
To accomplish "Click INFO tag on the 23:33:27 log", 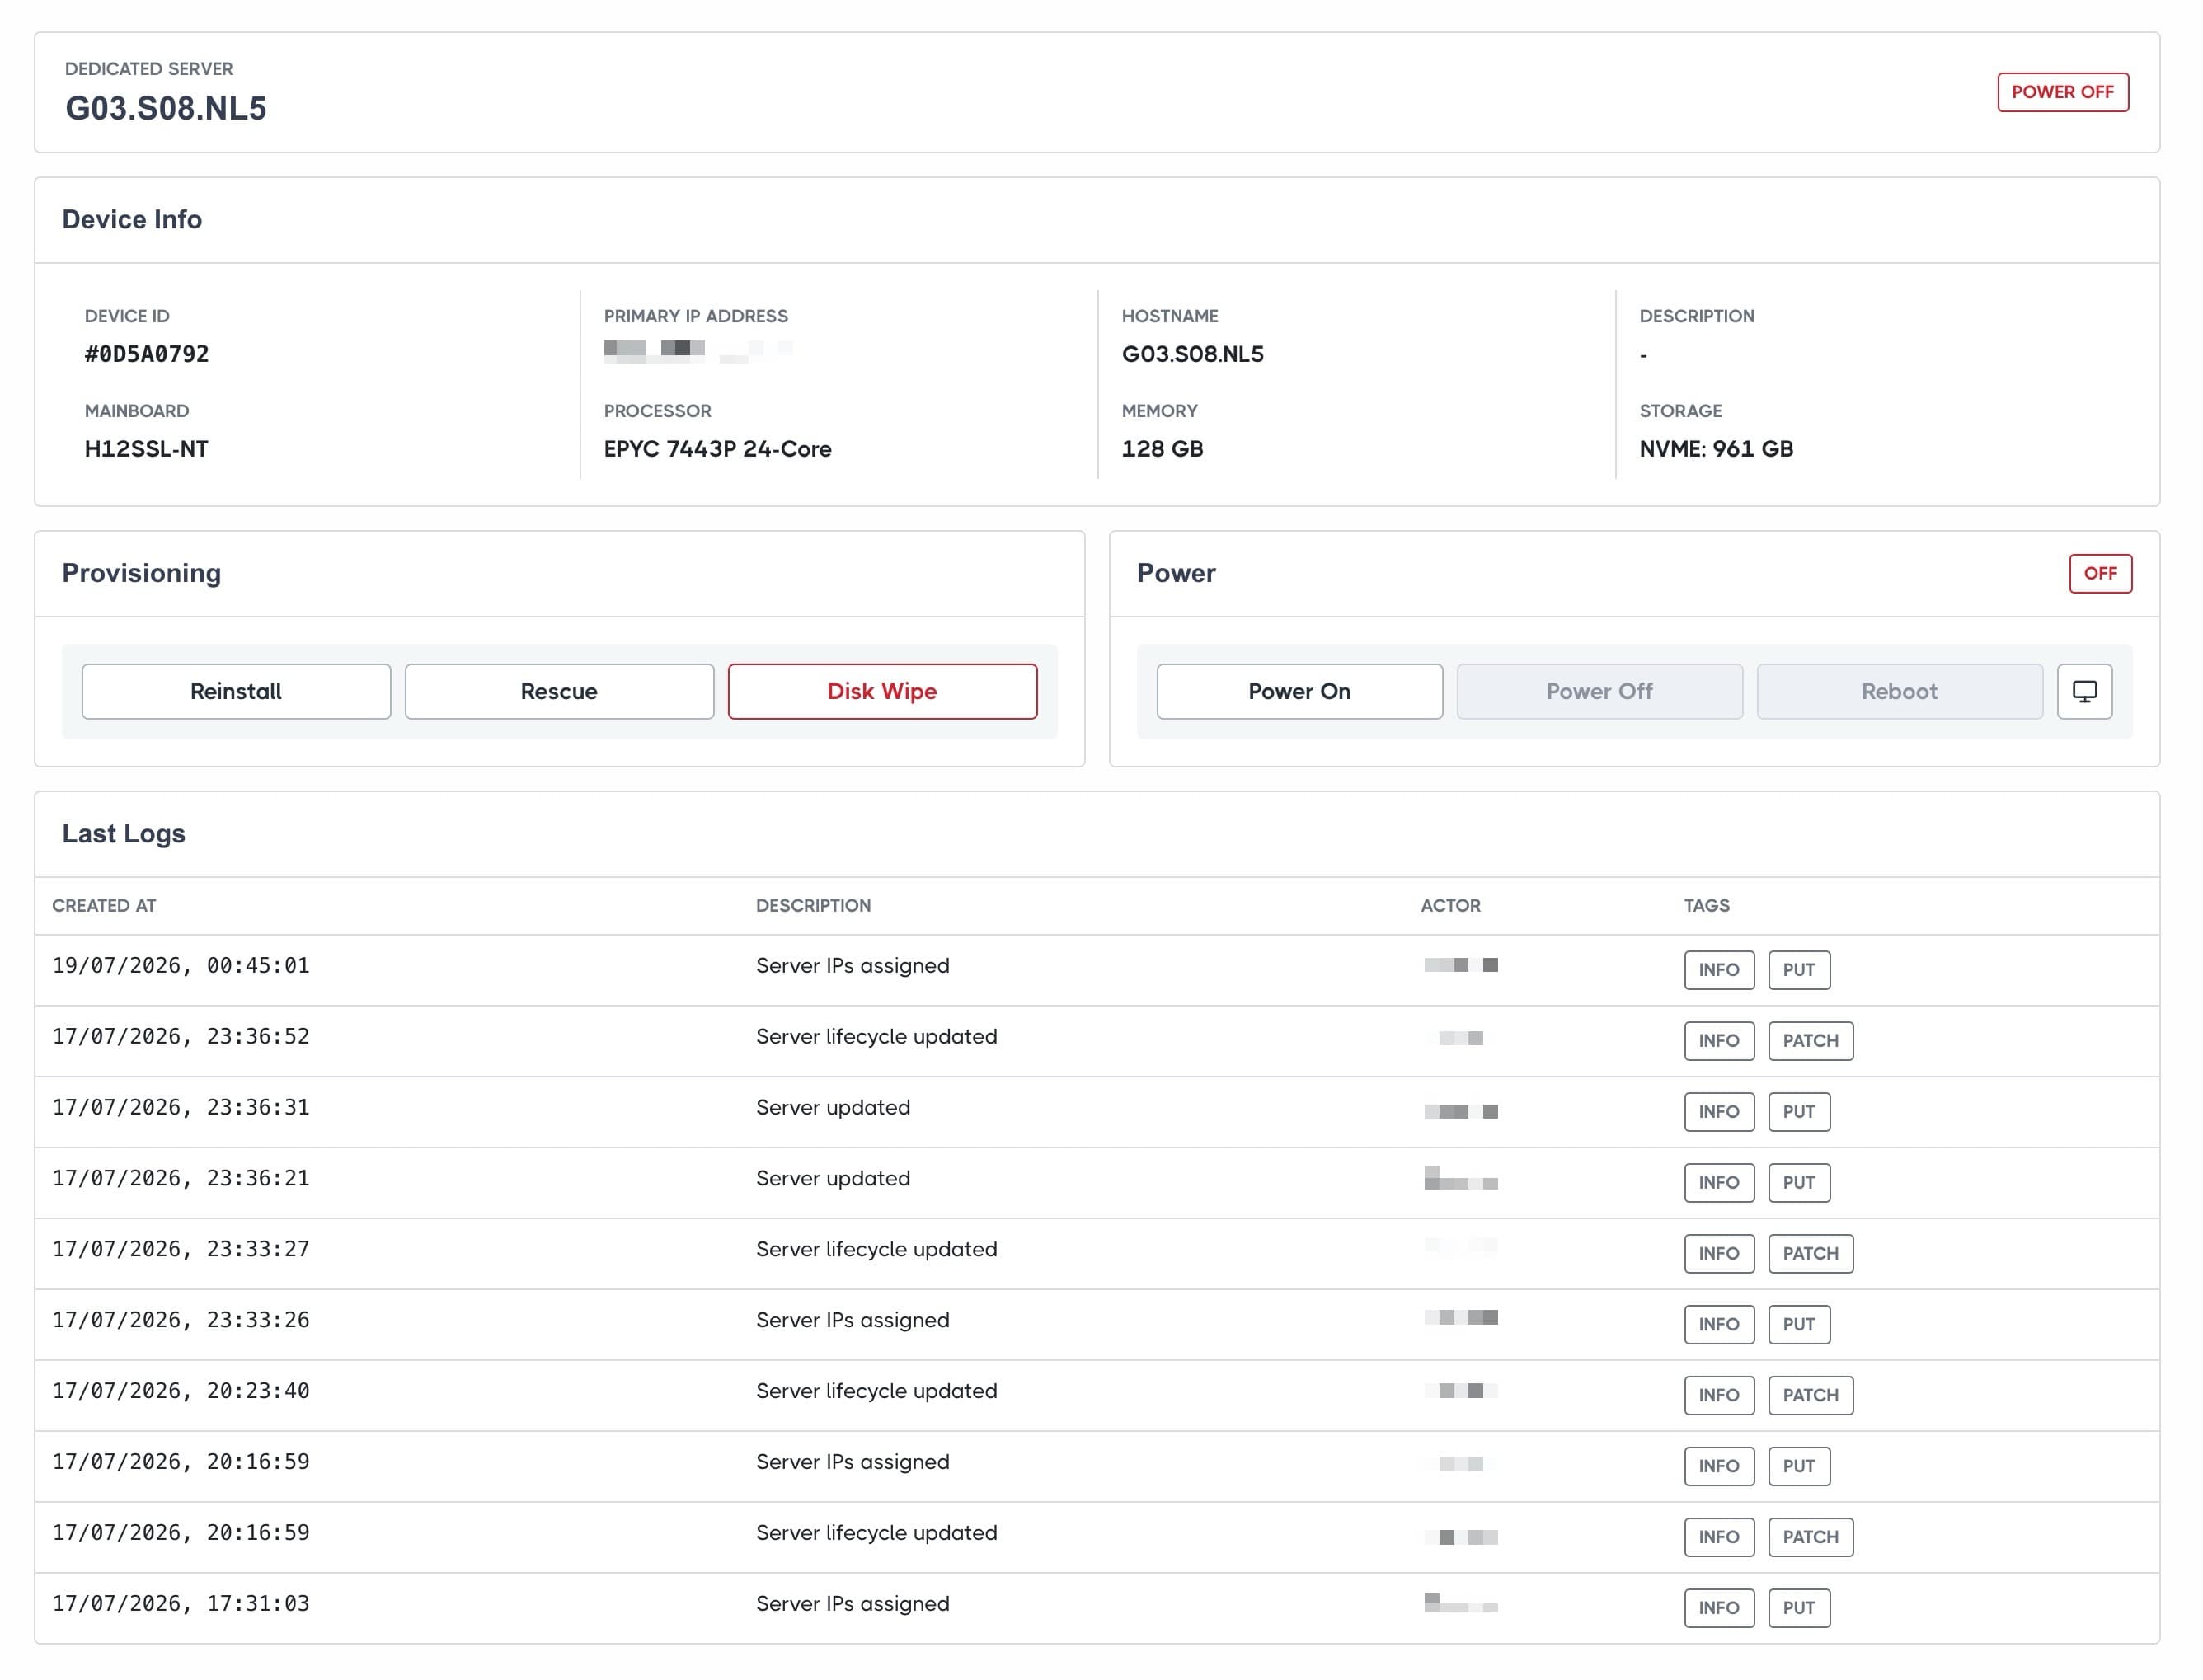I will click(1718, 1254).
